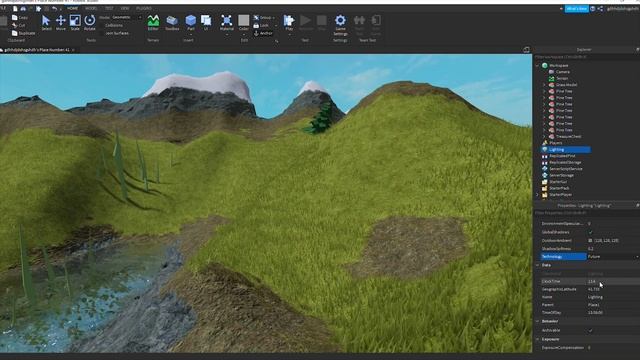The height and width of the screenshot is (360, 640).
Task: Collapse the Data properties section
Action: pyautogui.click(x=538, y=265)
